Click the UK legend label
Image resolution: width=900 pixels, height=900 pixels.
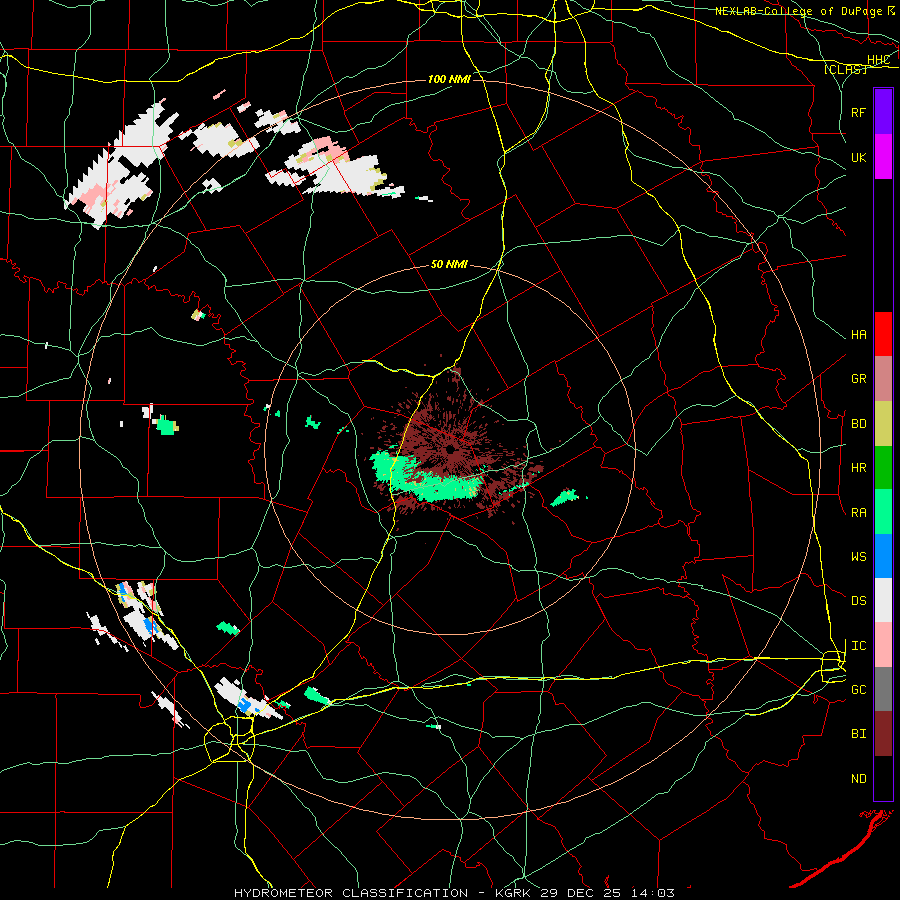pos(858,157)
